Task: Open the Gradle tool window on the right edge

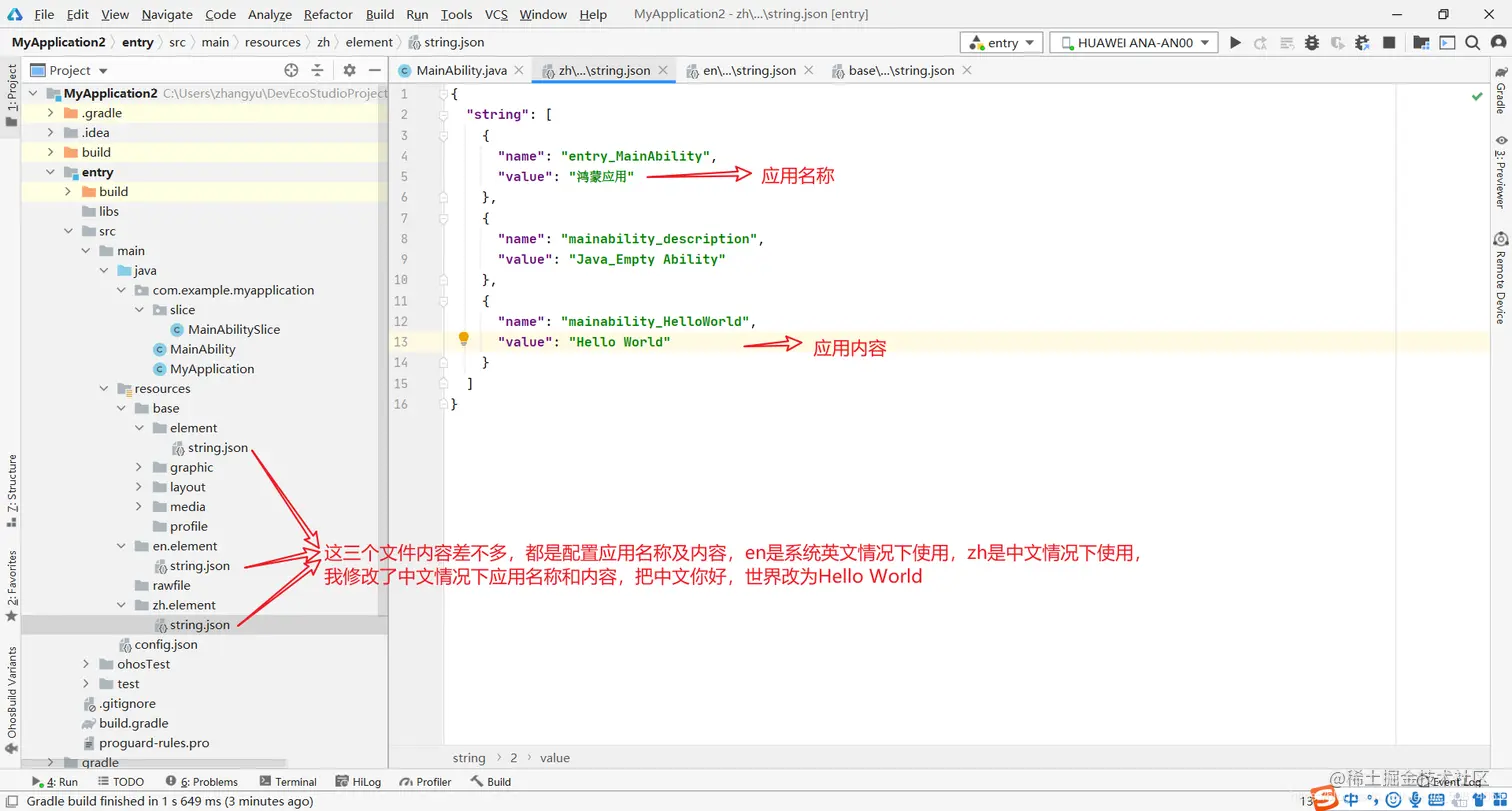Action: tap(1501, 92)
